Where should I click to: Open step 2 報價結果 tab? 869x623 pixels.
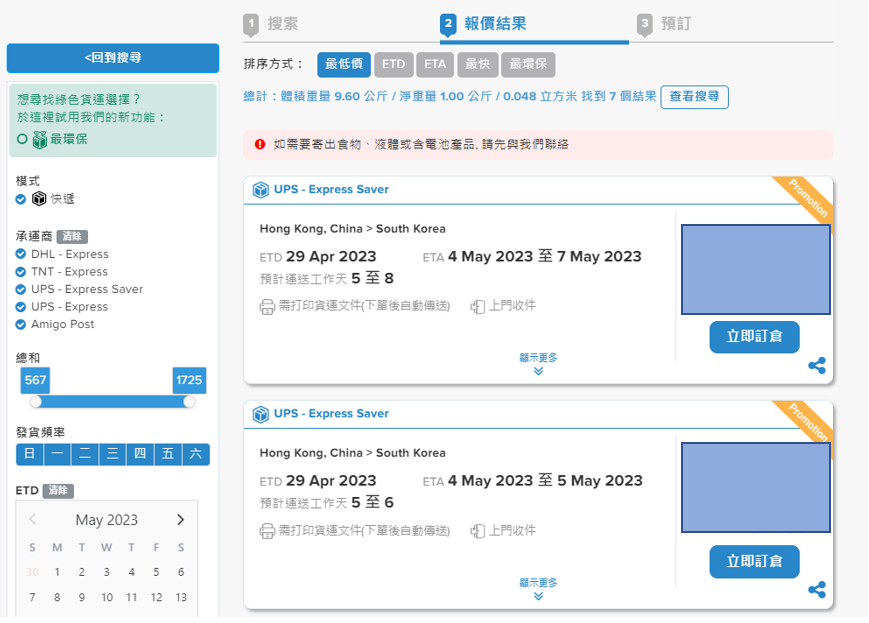point(483,24)
